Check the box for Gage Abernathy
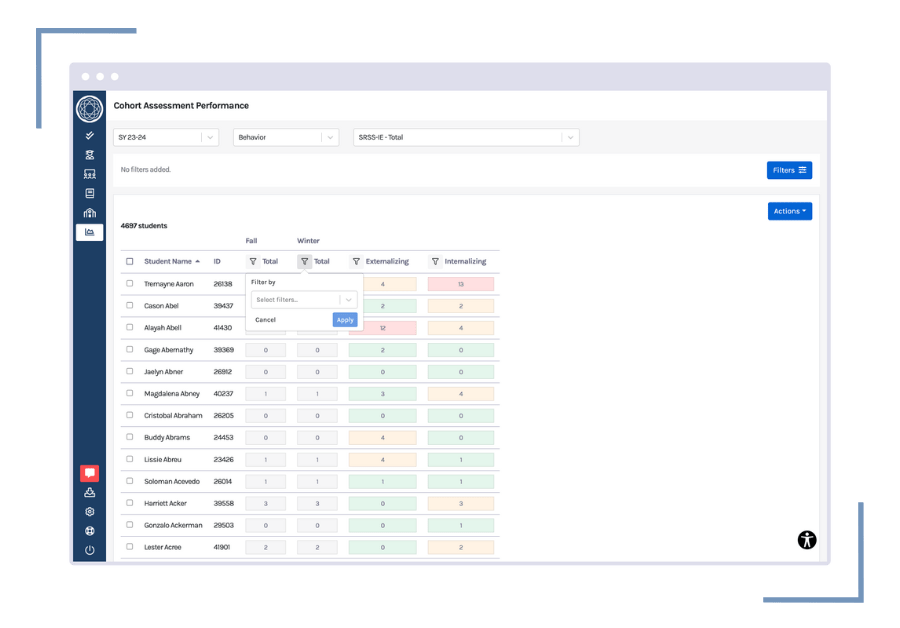Screen dimensions: 900x628 pos(130,349)
